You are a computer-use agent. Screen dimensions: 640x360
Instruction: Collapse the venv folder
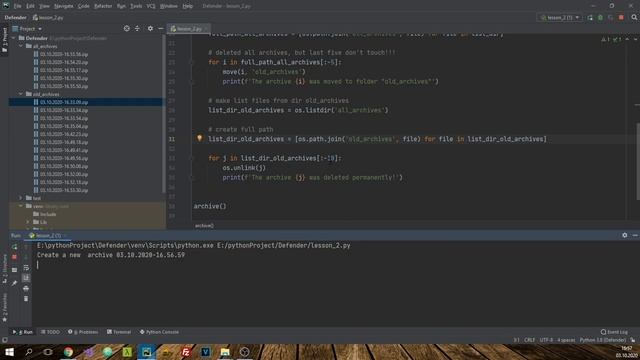point(21,206)
